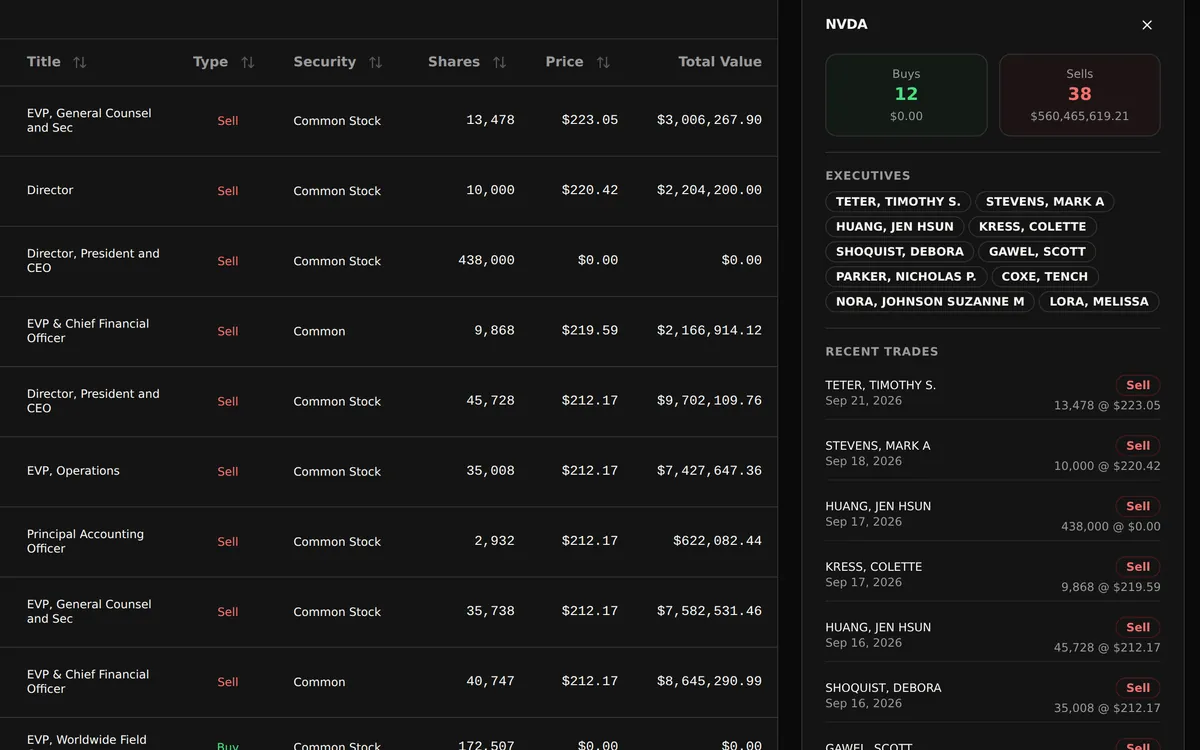Click price $220.42 in table
Screen dimensions: 1200x750
pos(589,190)
